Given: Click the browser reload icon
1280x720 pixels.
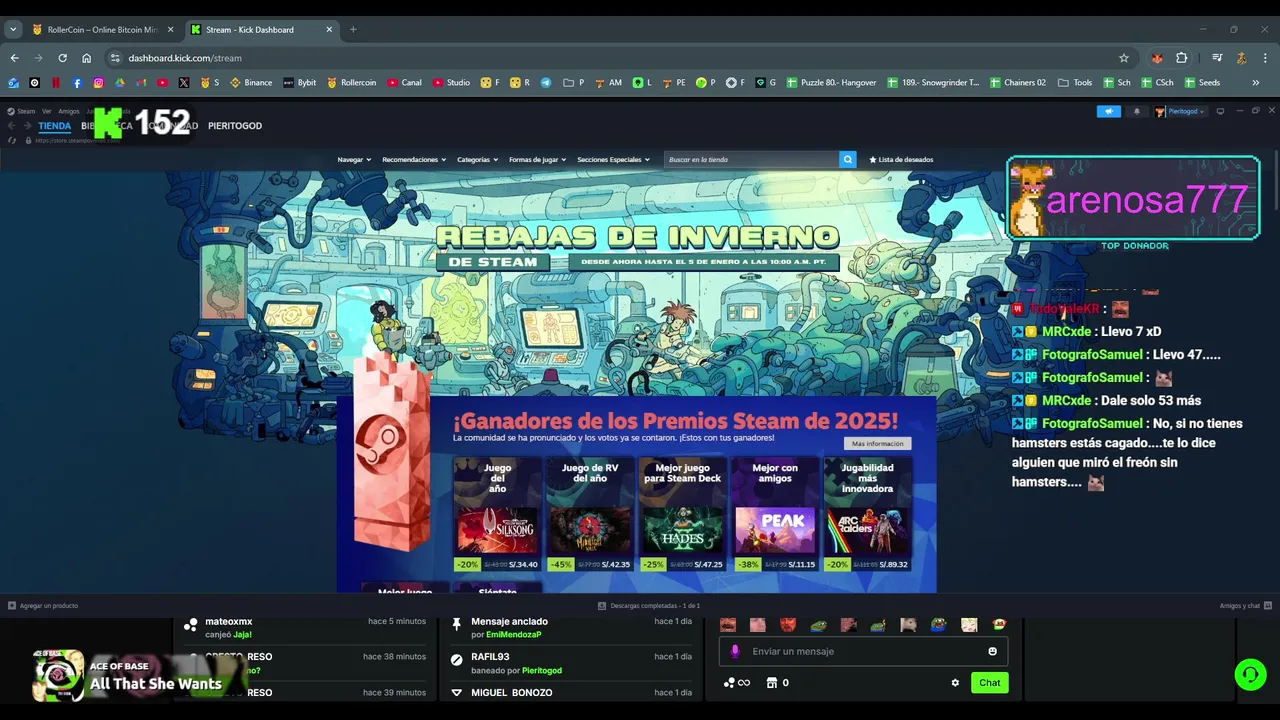Looking at the screenshot, I should point(62,58).
